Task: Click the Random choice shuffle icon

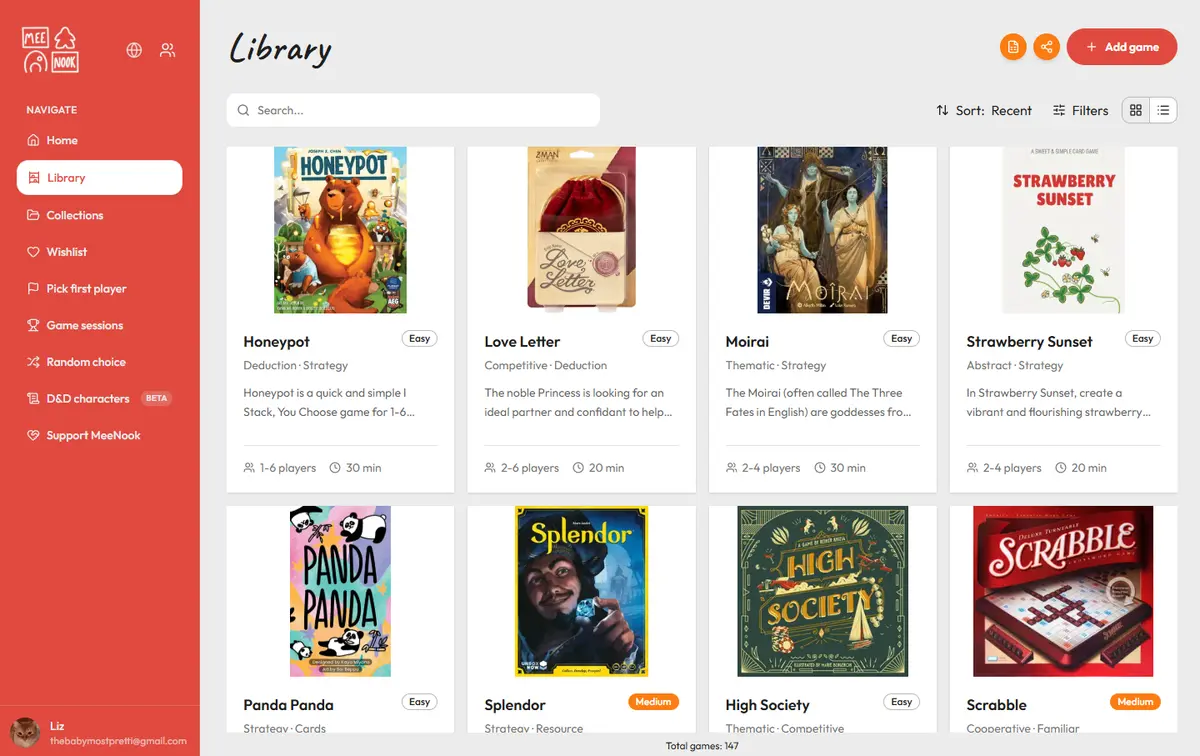Action: (34, 362)
